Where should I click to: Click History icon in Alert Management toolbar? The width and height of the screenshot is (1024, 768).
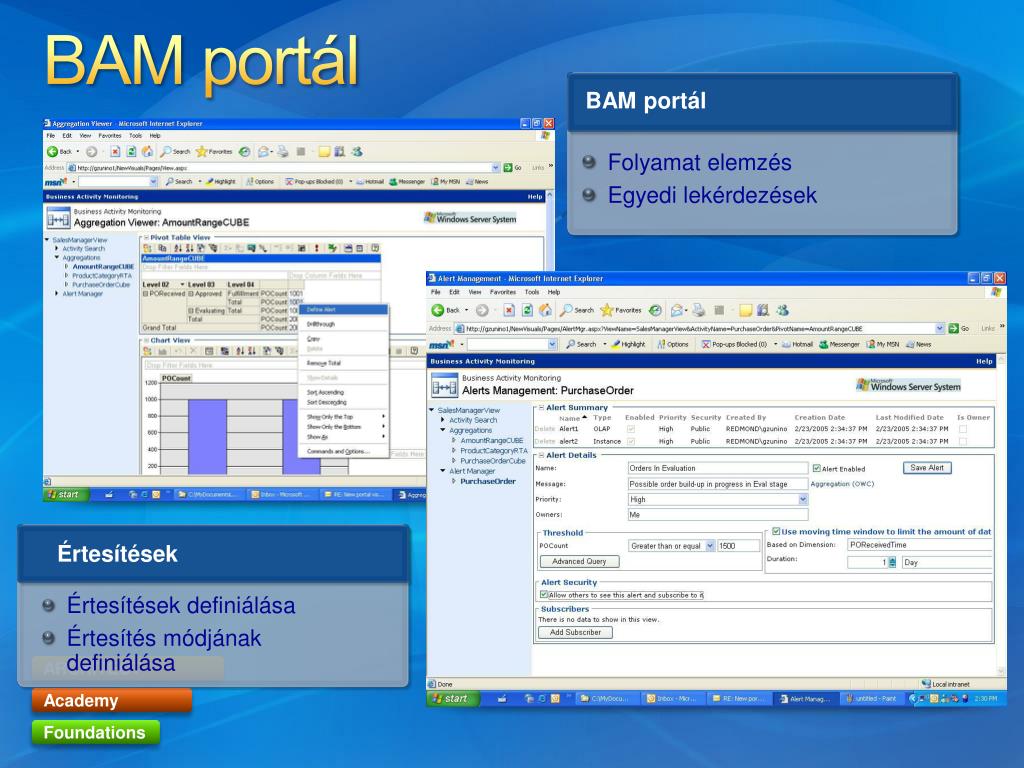[x=655, y=310]
